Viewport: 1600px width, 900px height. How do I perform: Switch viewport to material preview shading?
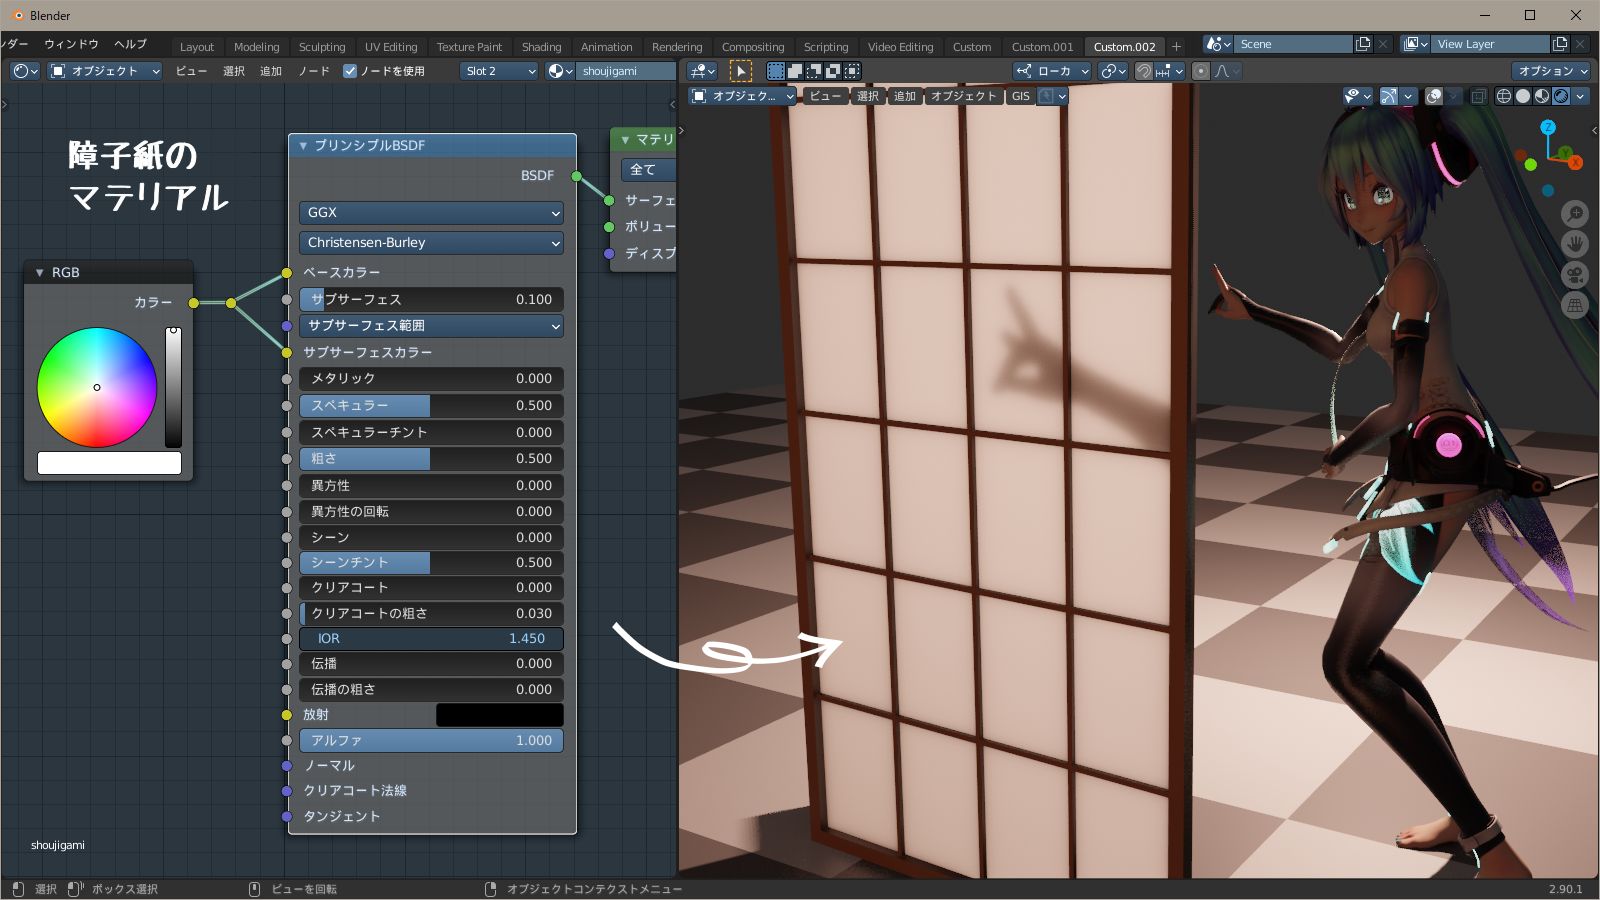point(1542,96)
